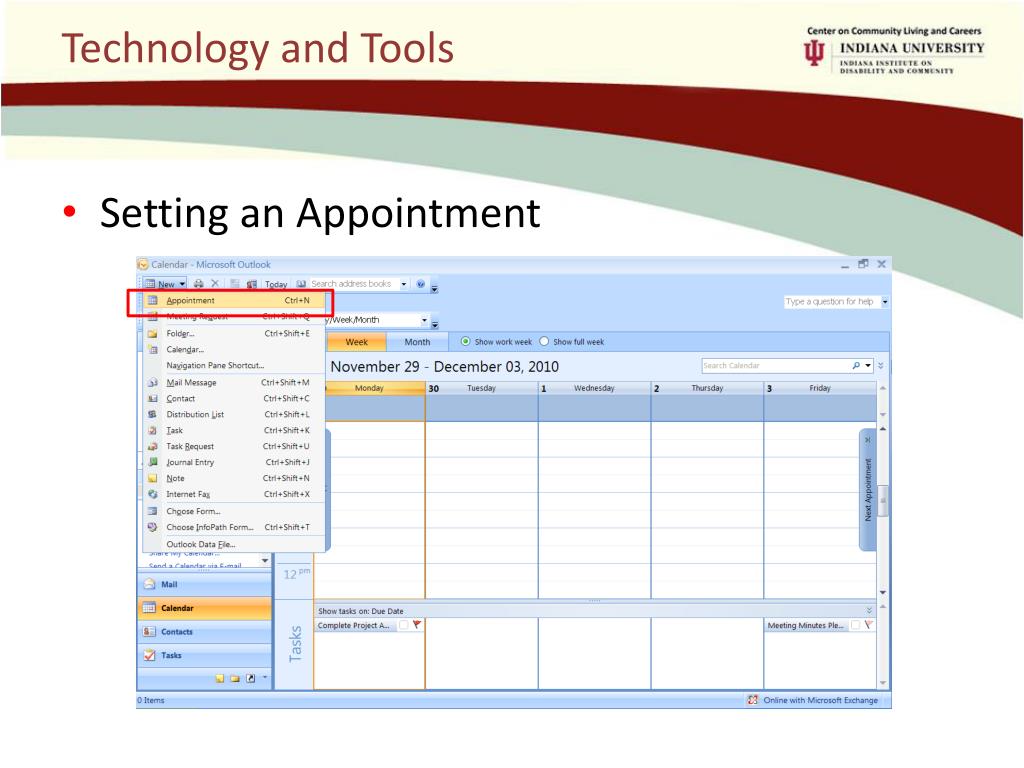Image resolution: width=1024 pixels, height=768 pixels.
Task: Click the Delete X icon in toolbar
Action: [215, 283]
